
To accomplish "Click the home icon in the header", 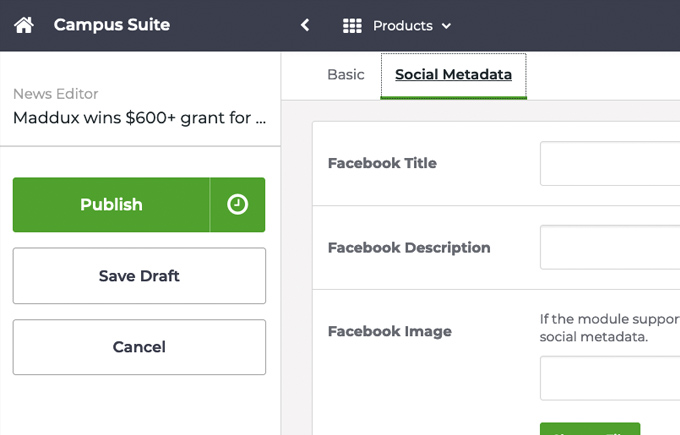I will [24, 25].
